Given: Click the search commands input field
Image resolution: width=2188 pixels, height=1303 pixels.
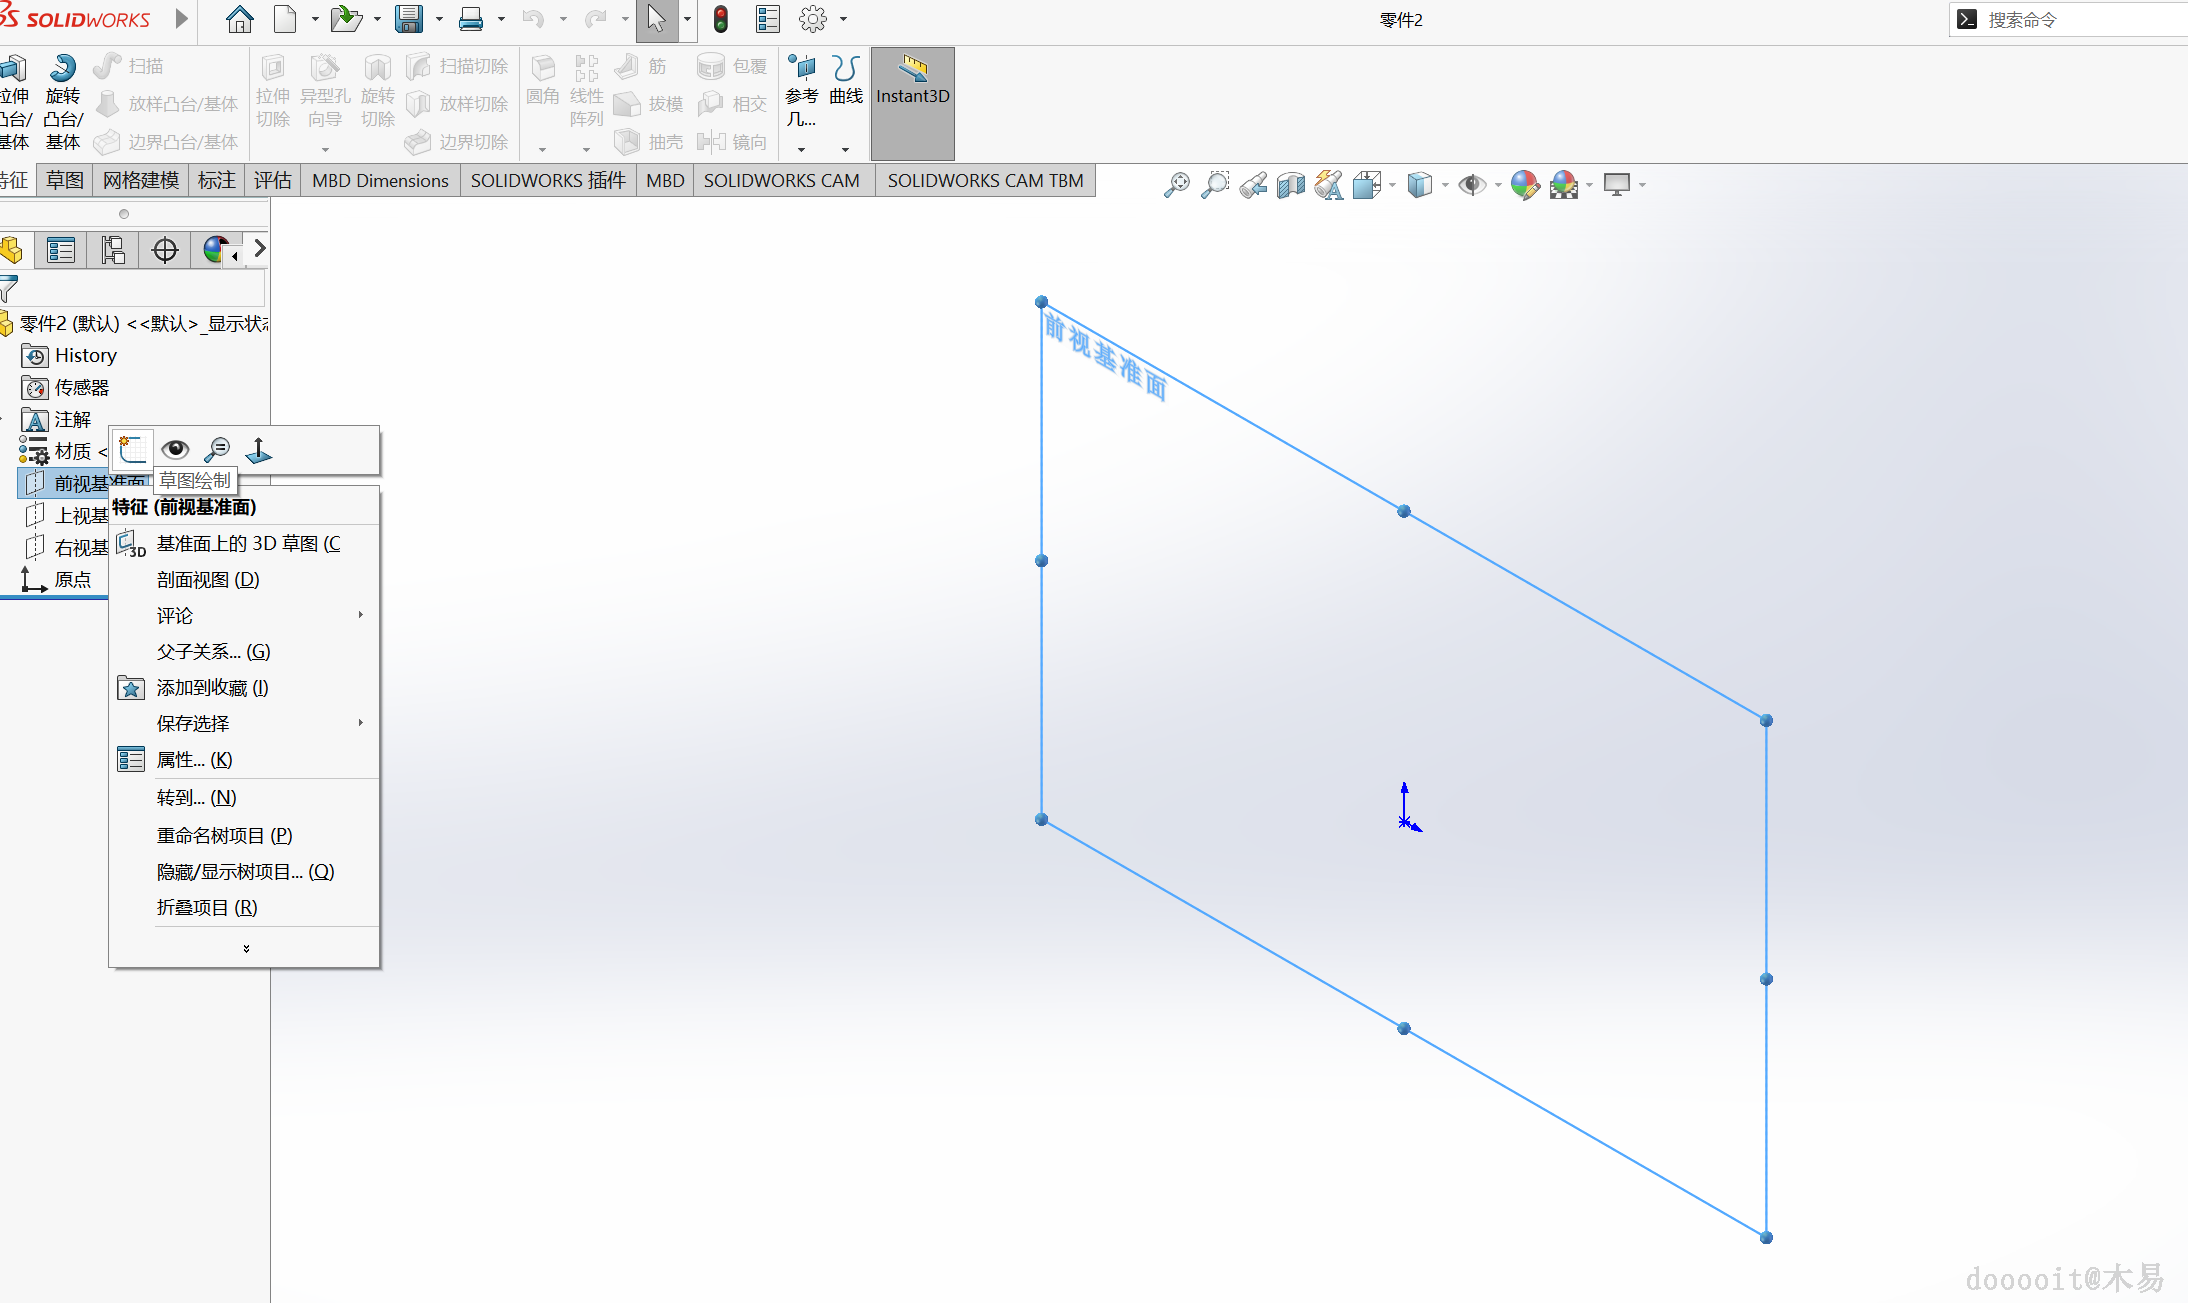Looking at the screenshot, I should pos(2080,19).
